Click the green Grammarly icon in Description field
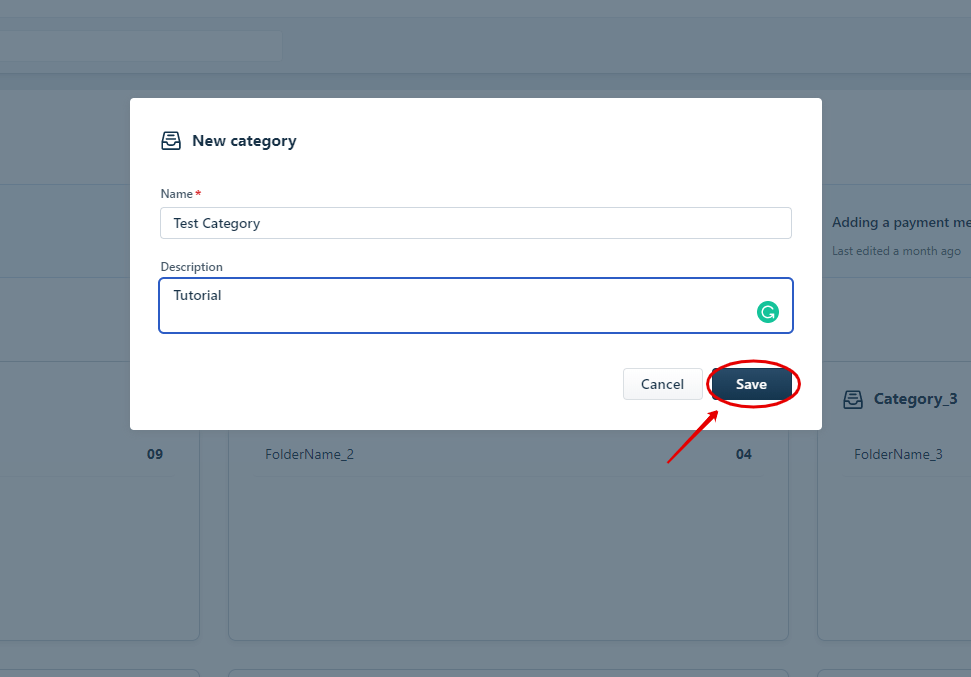This screenshot has width=971, height=677. [x=768, y=312]
